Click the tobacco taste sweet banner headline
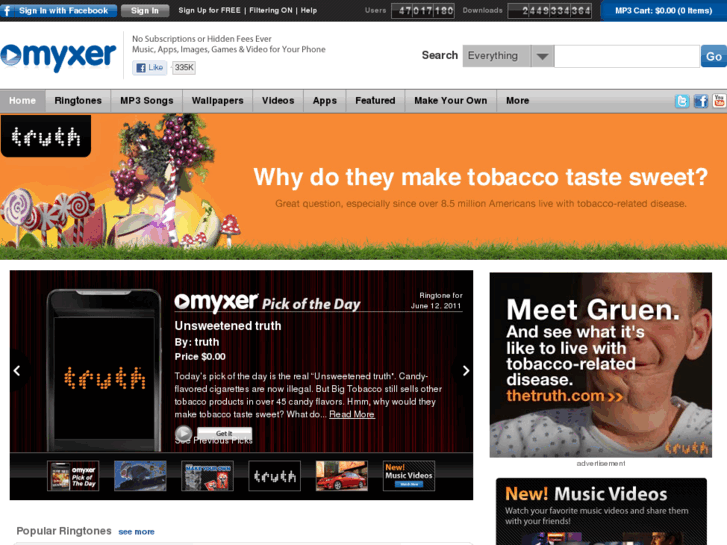This screenshot has height=545, width=727. [480, 177]
